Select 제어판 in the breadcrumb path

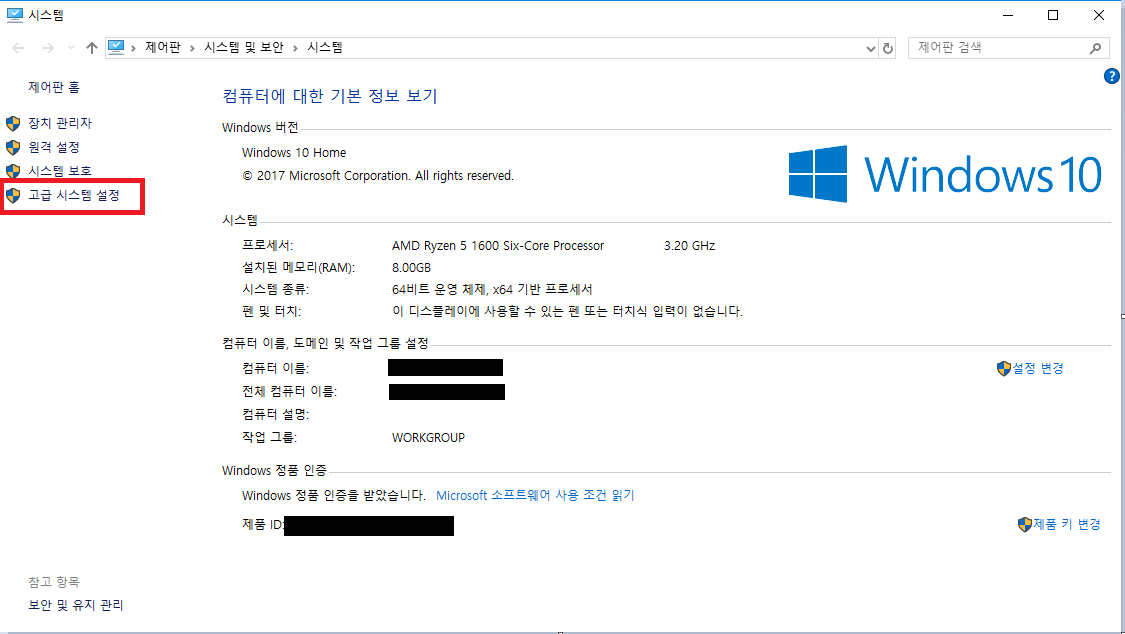[x=163, y=47]
